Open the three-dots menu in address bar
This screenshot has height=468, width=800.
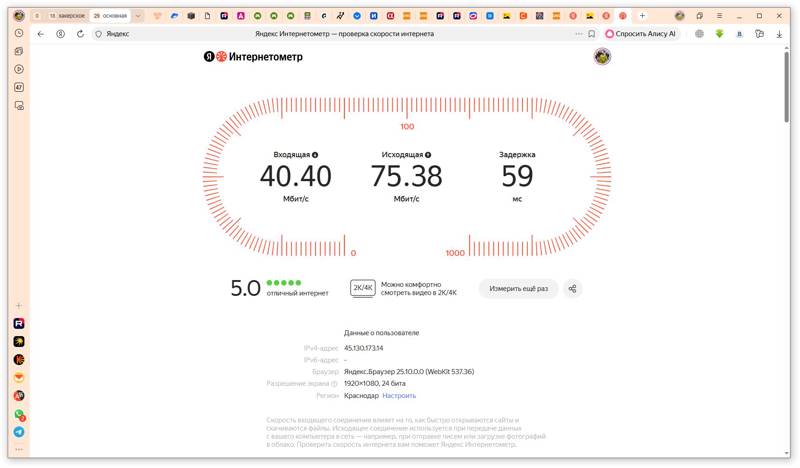click(x=578, y=34)
